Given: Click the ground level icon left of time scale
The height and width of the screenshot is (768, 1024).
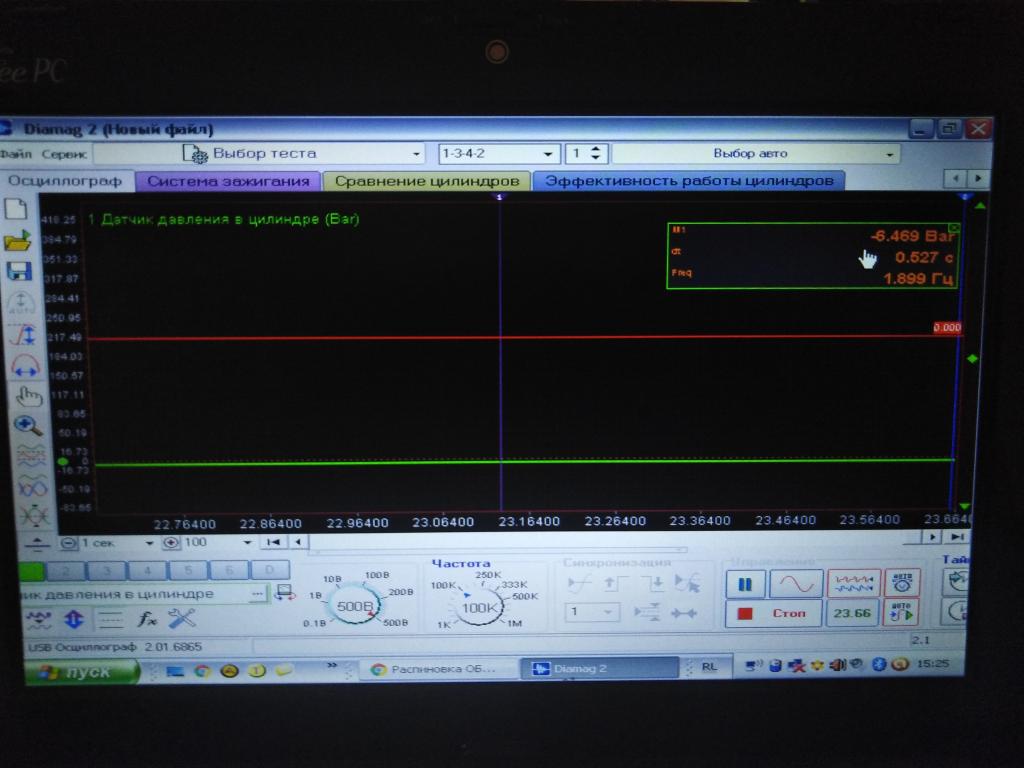Looking at the screenshot, I should pyautogui.click(x=37, y=543).
